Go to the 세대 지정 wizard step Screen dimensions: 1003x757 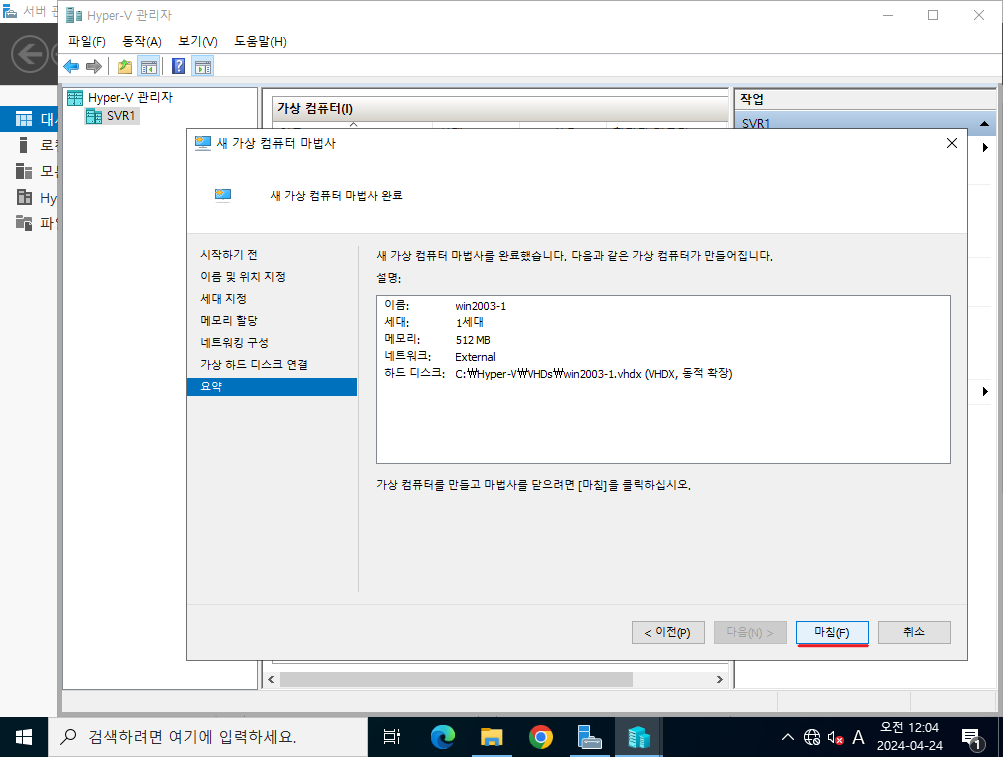click(x=223, y=298)
